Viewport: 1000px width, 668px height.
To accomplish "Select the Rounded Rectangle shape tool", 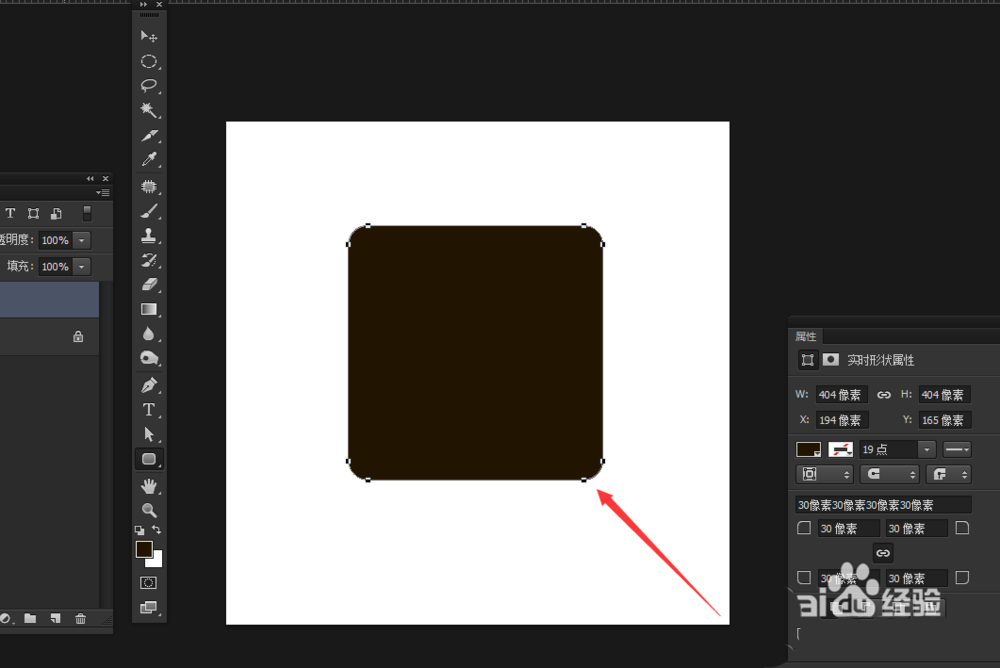I will coord(149,459).
